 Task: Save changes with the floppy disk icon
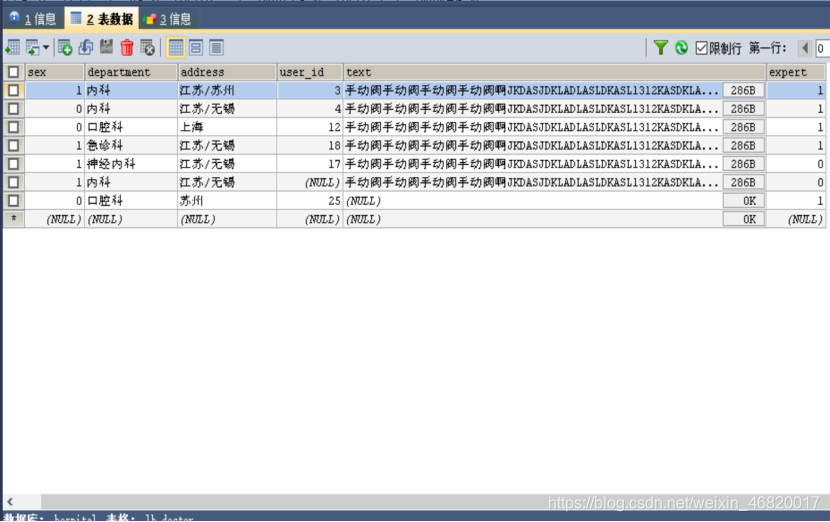point(106,47)
